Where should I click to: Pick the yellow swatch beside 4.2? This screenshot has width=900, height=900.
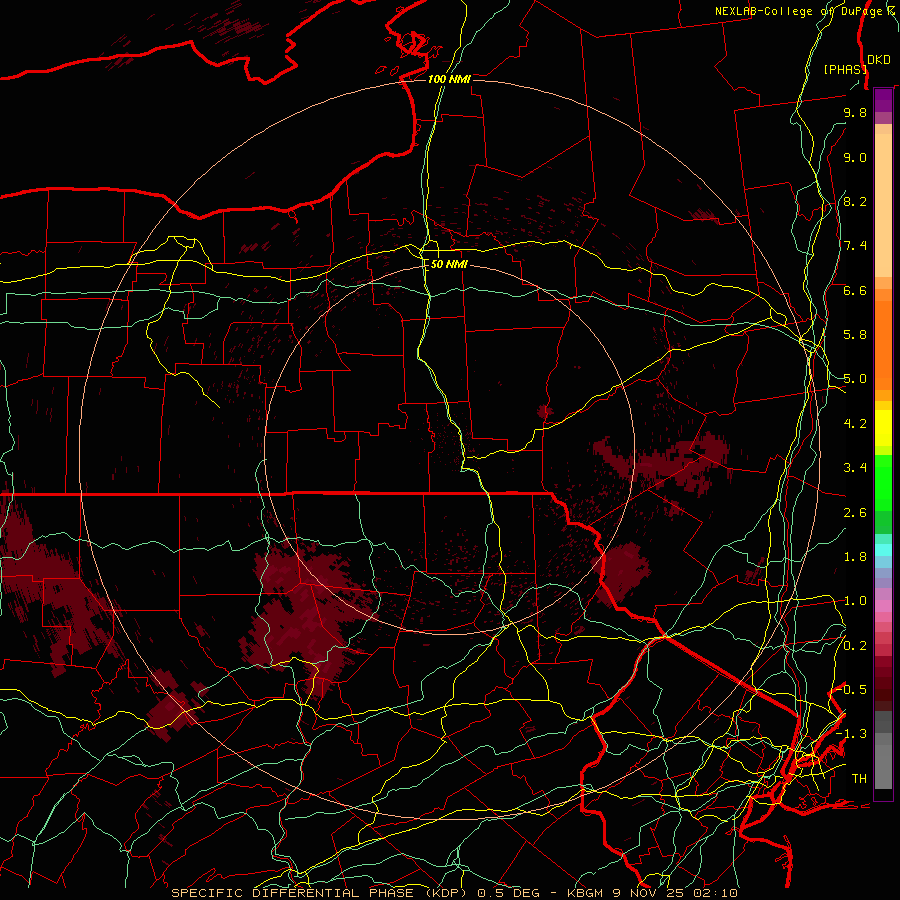883,428
